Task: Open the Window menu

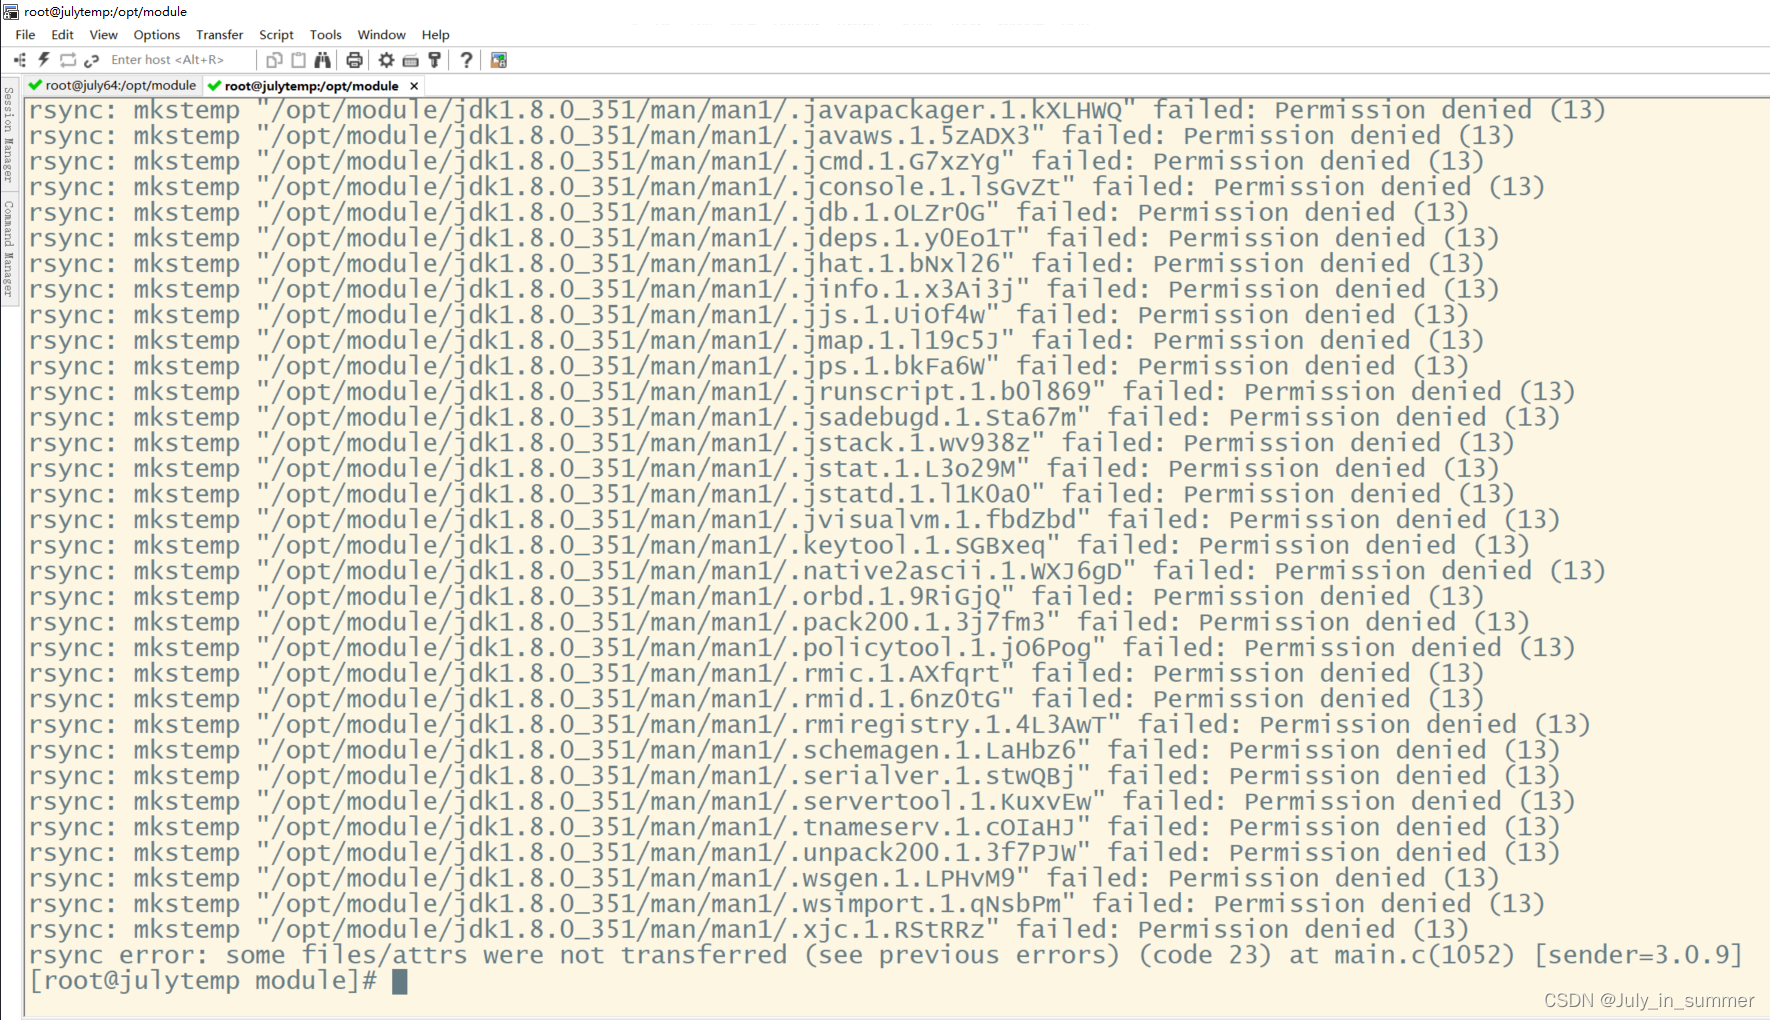Action: (381, 35)
